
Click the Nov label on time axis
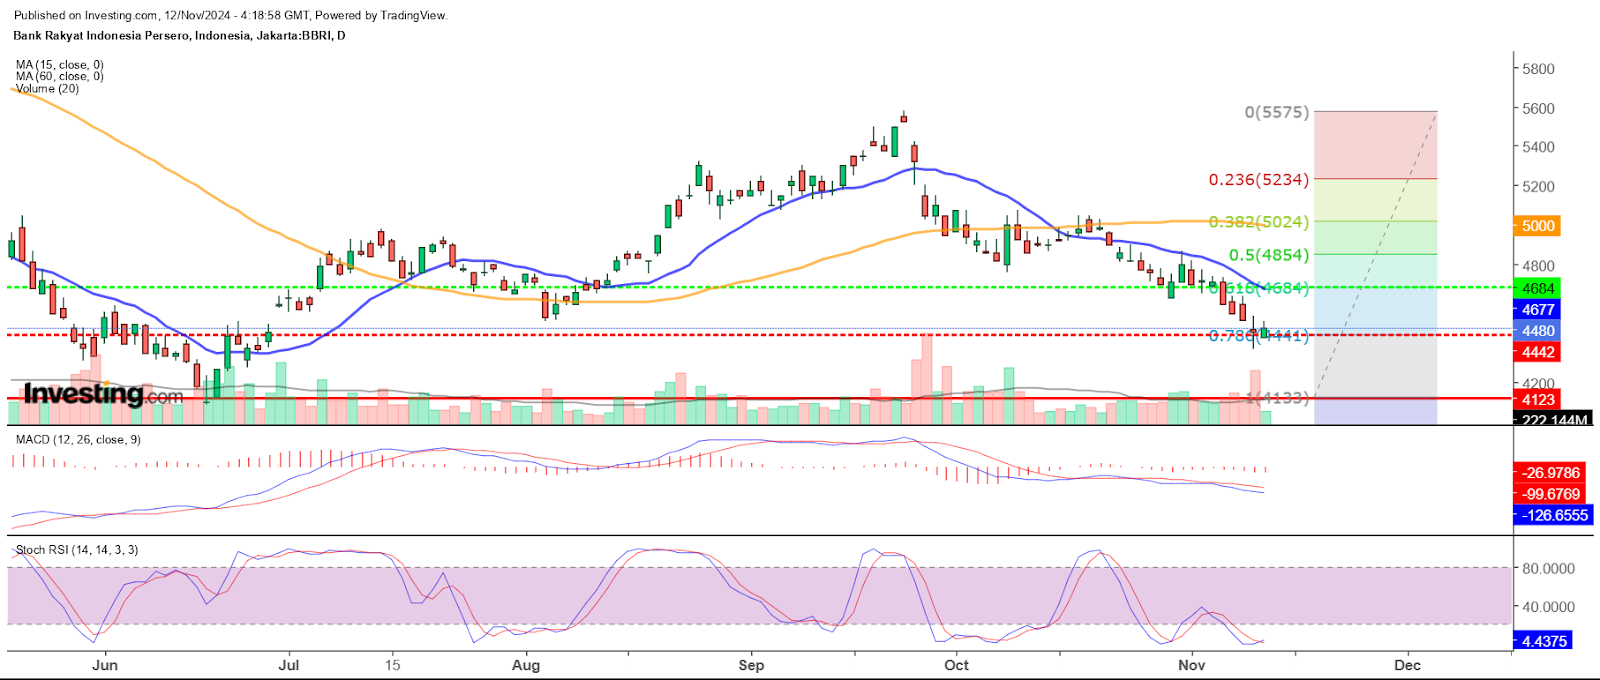pos(1192,665)
